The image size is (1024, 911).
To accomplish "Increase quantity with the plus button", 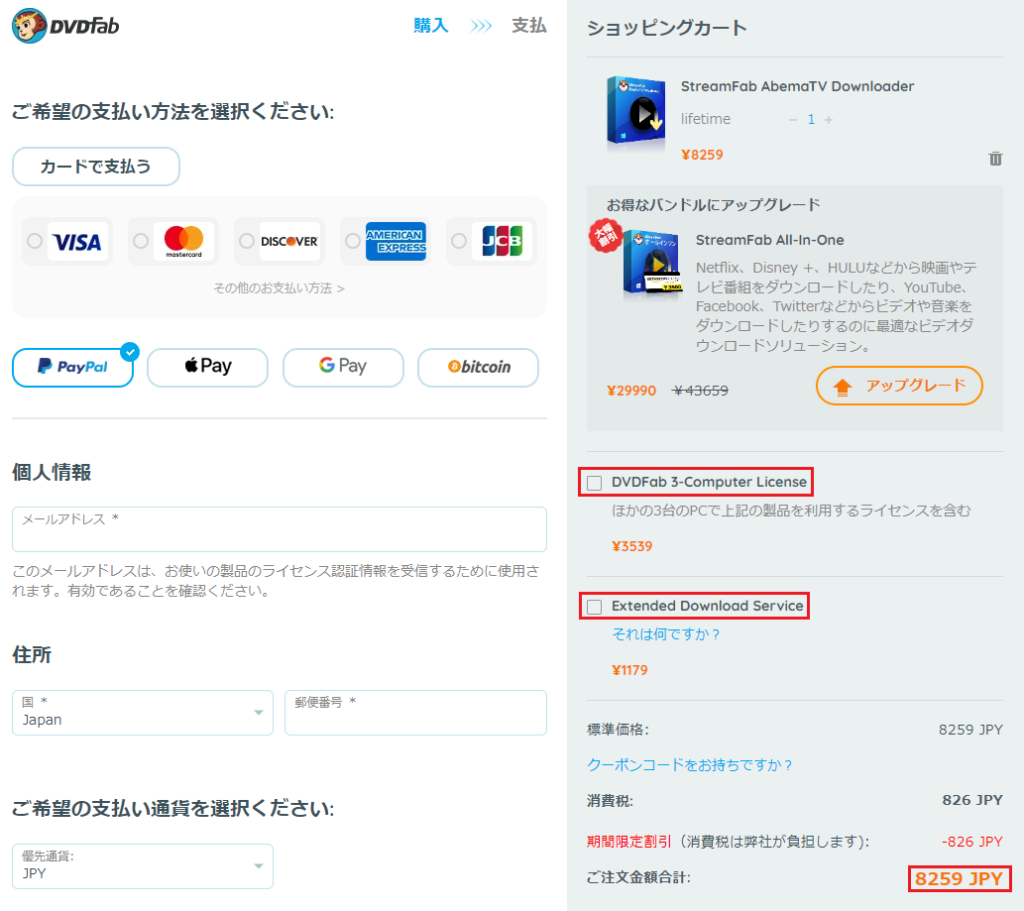I will pos(829,120).
